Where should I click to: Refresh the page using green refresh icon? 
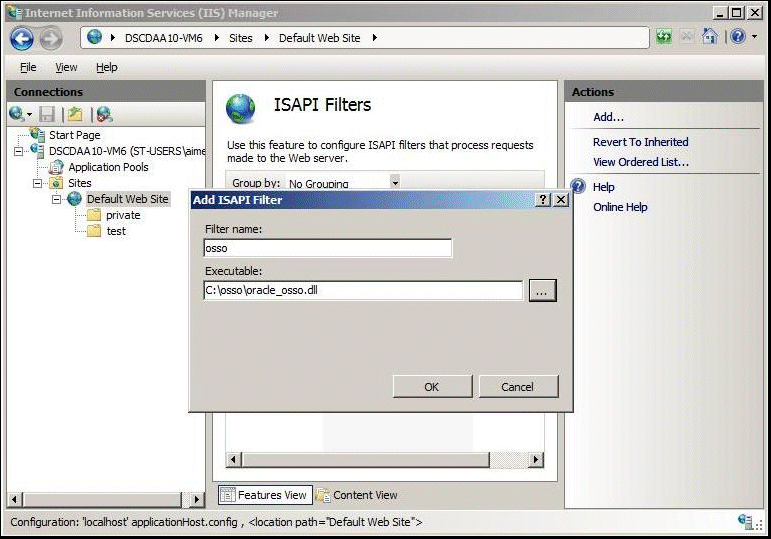tap(664, 36)
